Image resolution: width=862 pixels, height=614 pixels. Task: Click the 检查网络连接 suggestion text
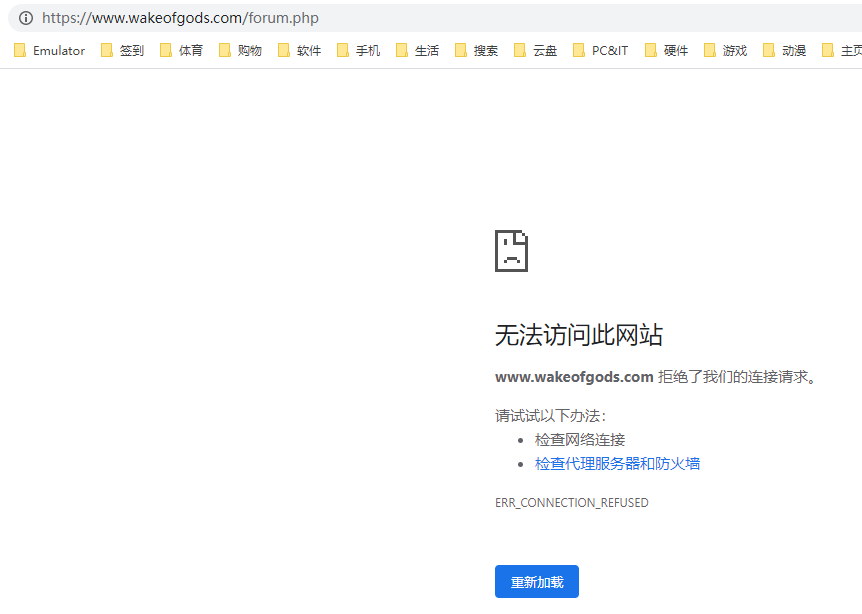580,440
